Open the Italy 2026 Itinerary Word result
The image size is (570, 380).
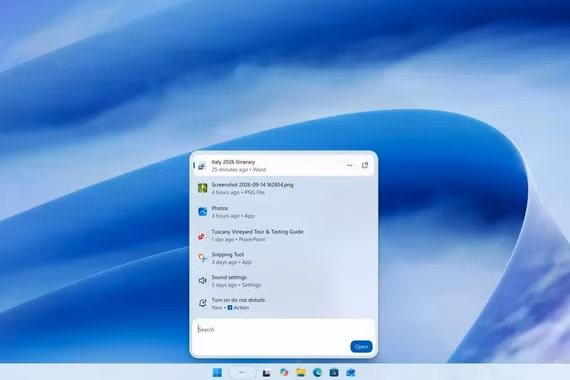(284, 166)
